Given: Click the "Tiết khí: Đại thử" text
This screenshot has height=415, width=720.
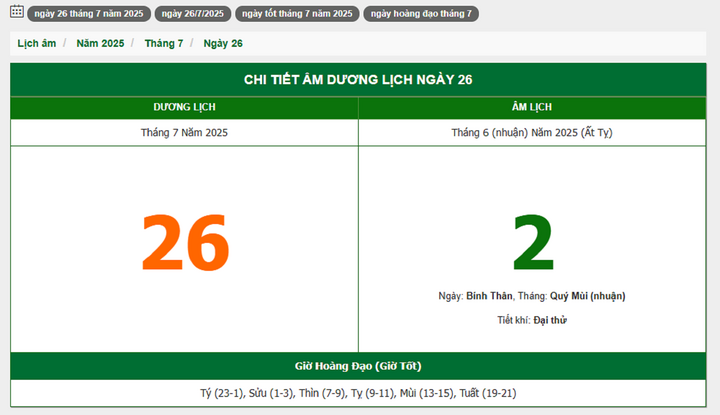Looking at the screenshot, I should coord(532,320).
